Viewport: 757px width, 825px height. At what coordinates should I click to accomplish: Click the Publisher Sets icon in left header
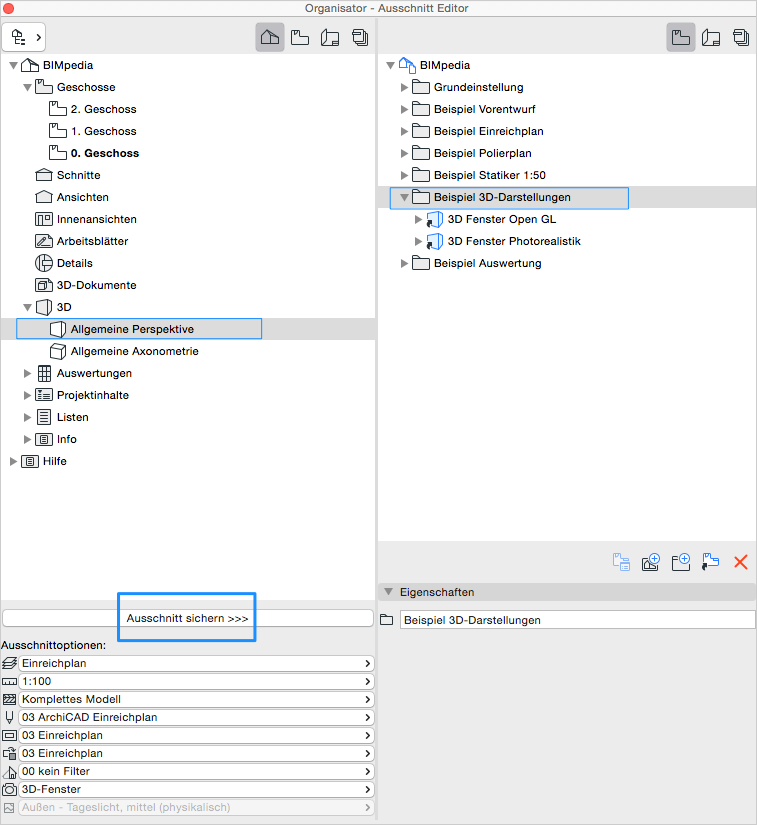(359, 37)
